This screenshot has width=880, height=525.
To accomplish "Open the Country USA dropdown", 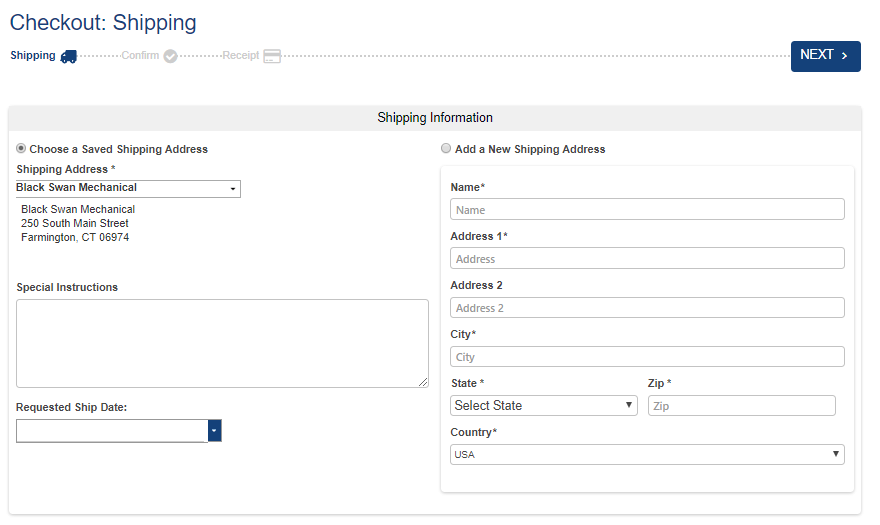I will (x=647, y=455).
